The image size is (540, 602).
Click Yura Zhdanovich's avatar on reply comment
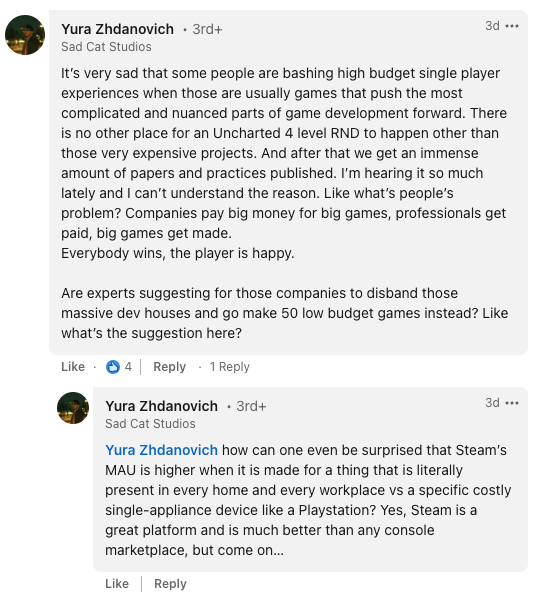coord(73,408)
